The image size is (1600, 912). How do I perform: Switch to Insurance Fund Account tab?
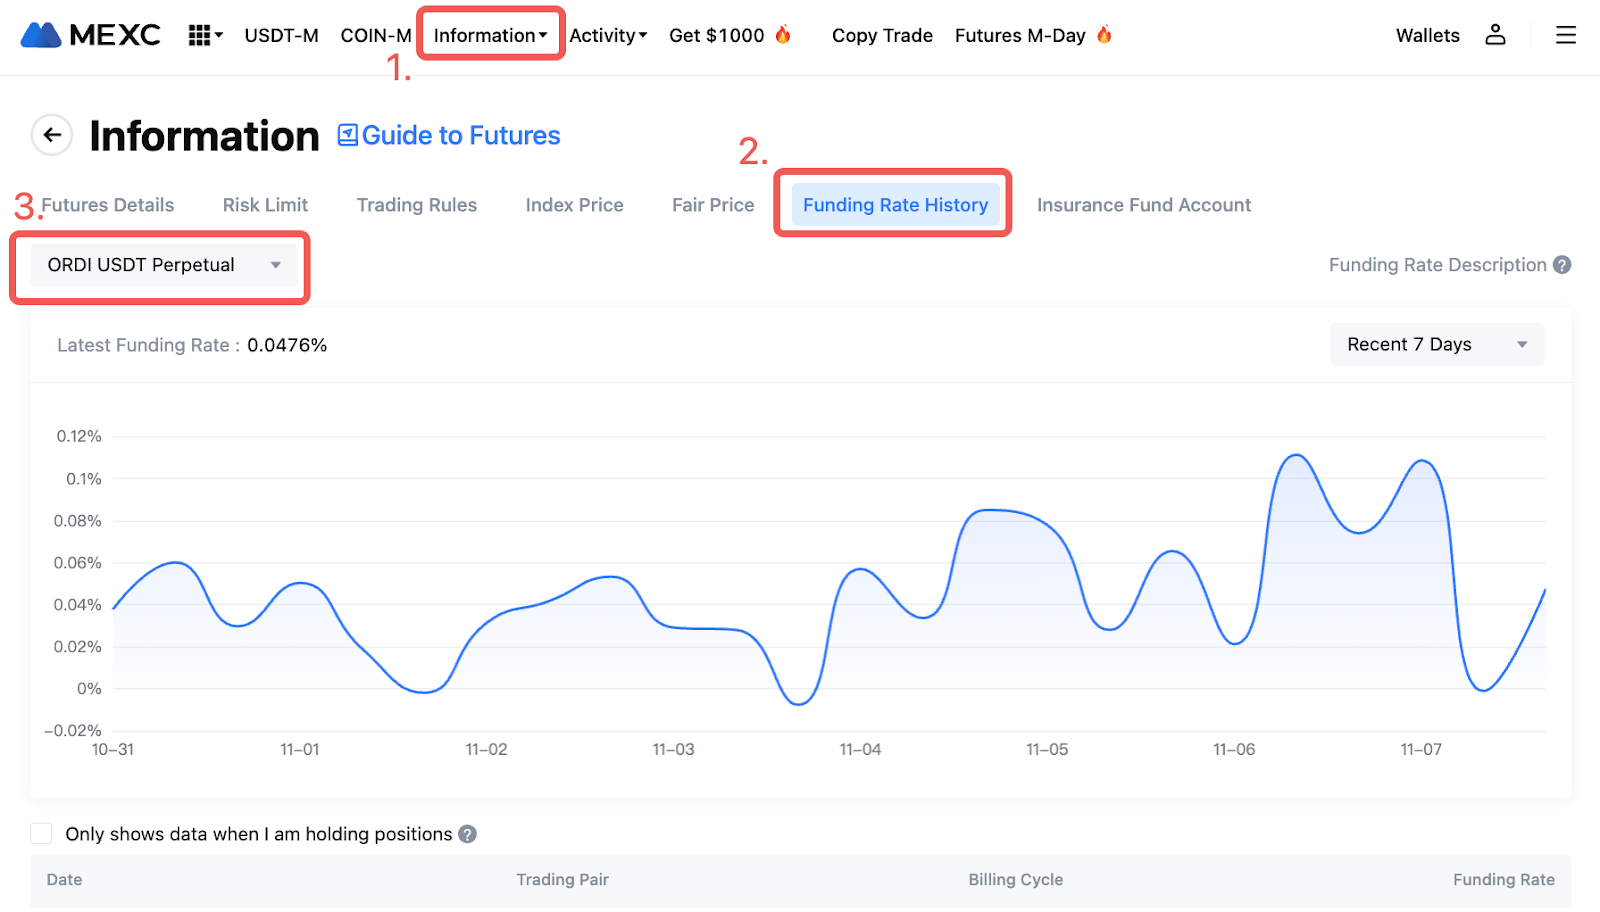point(1144,205)
